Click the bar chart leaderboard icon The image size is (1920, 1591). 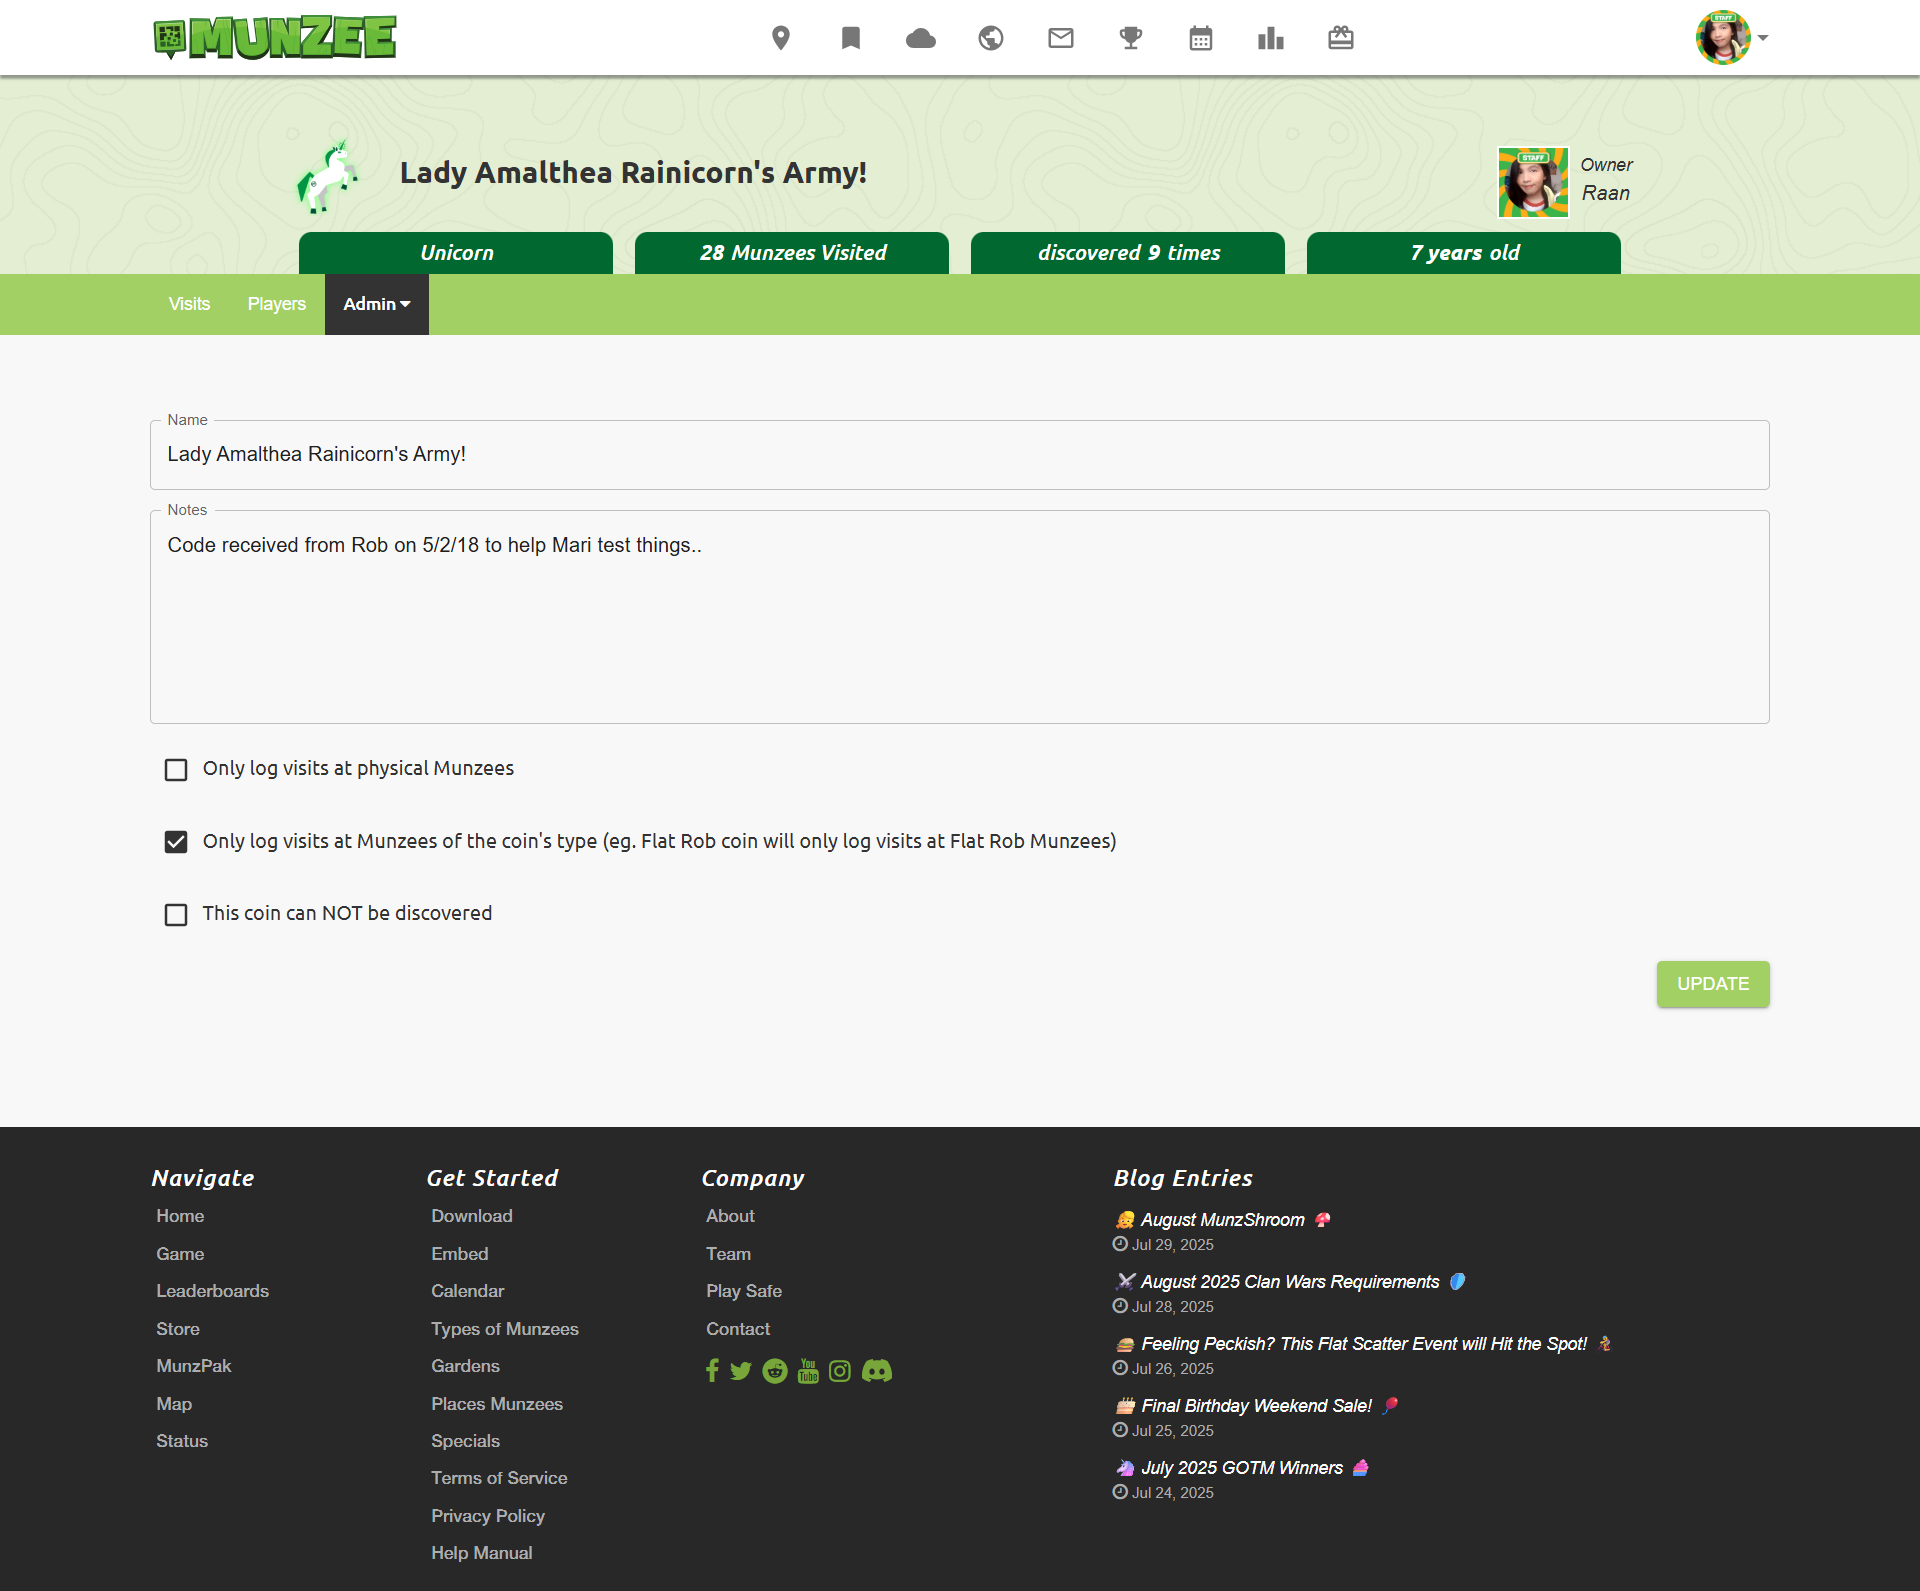point(1271,38)
